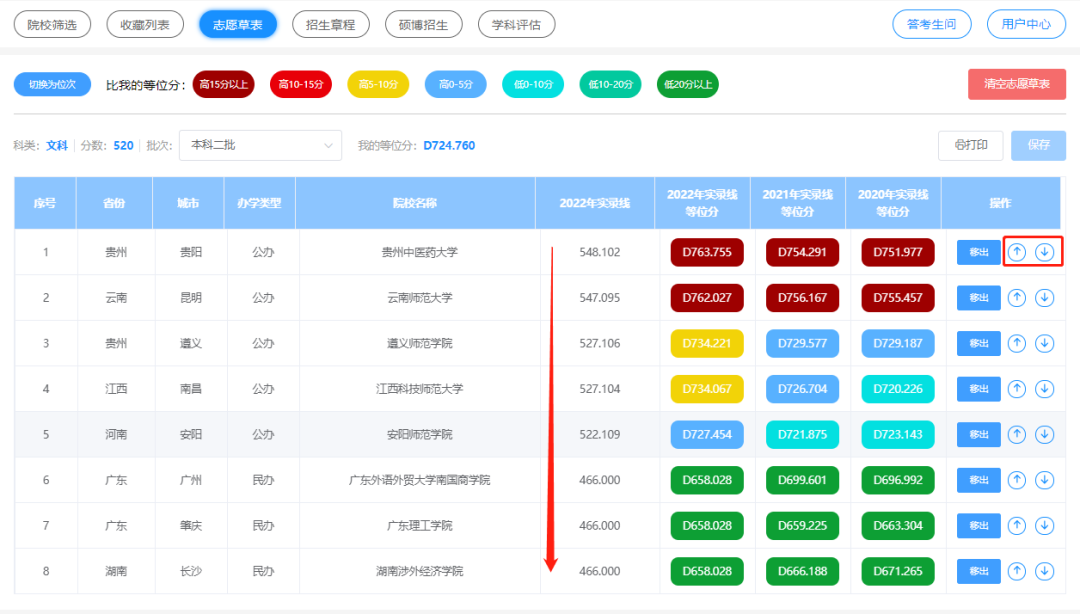Image resolution: width=1080 pixels, height=614 pixels.
Task: Move 广东理工学院 row up
Action: (1017, 526)
